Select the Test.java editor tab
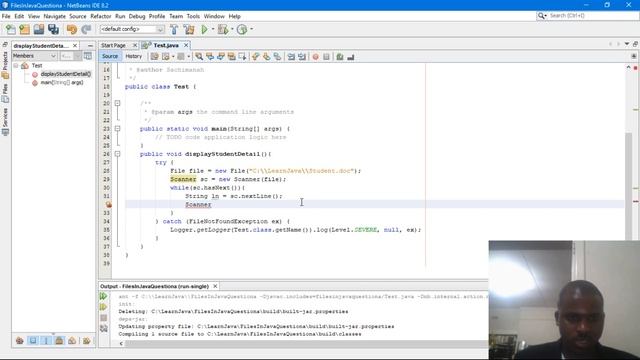The image size is (640, 360). (x=166, y=45)
